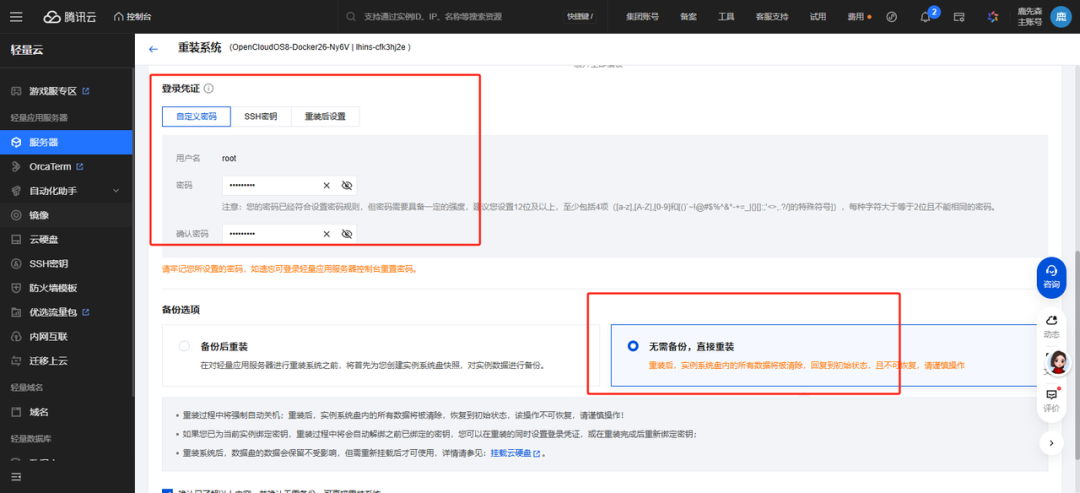Go back with the blue arrow
Screen dimensions: 1080x493
pyautogui.click(x=153, y=49)
